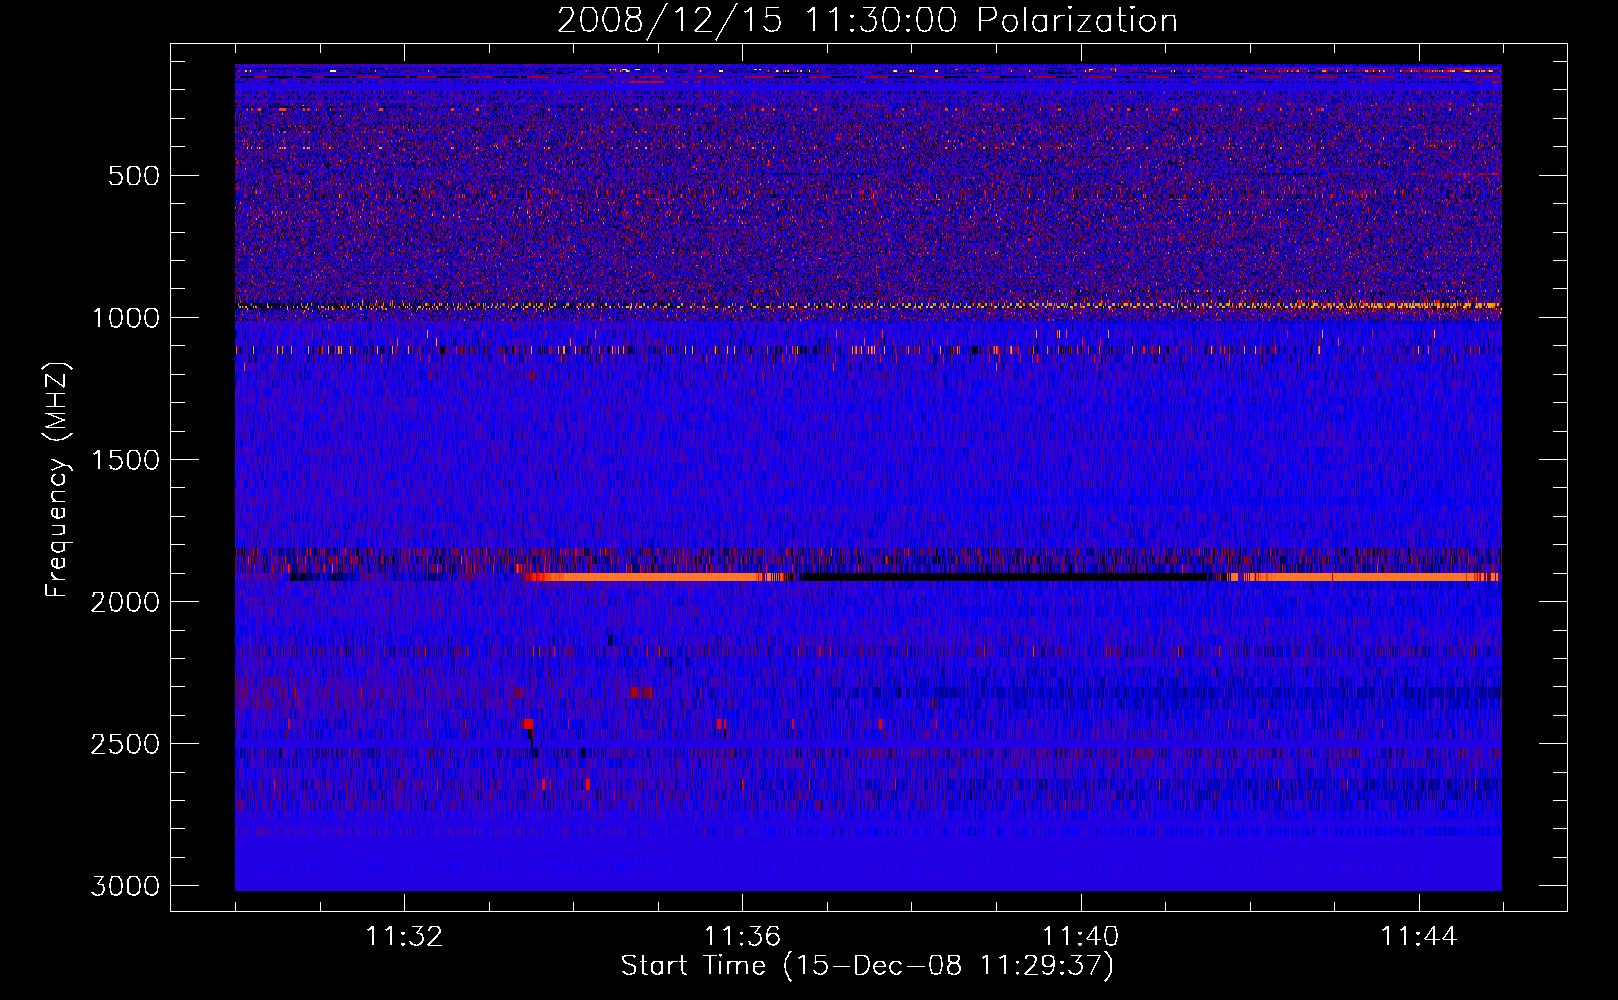1618x1000 pixels.
Task: Click the 11:32 time tick label
Action: click(404, 937)
